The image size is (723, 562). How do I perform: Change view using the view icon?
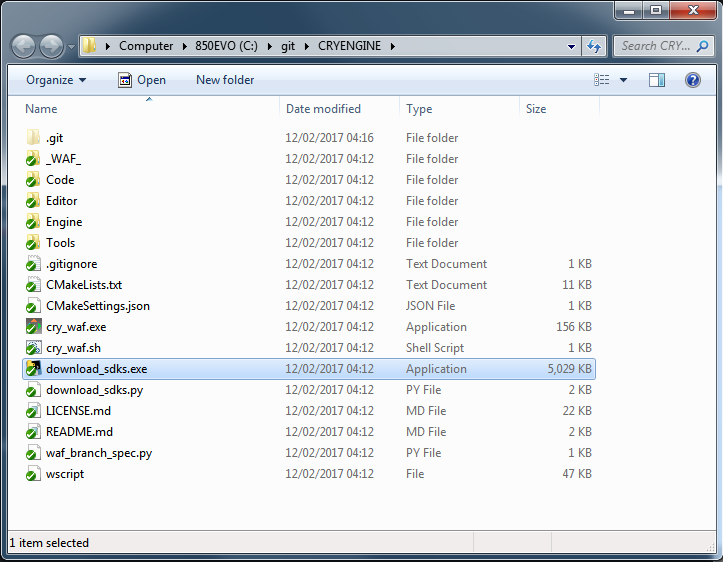click(601, 80)
